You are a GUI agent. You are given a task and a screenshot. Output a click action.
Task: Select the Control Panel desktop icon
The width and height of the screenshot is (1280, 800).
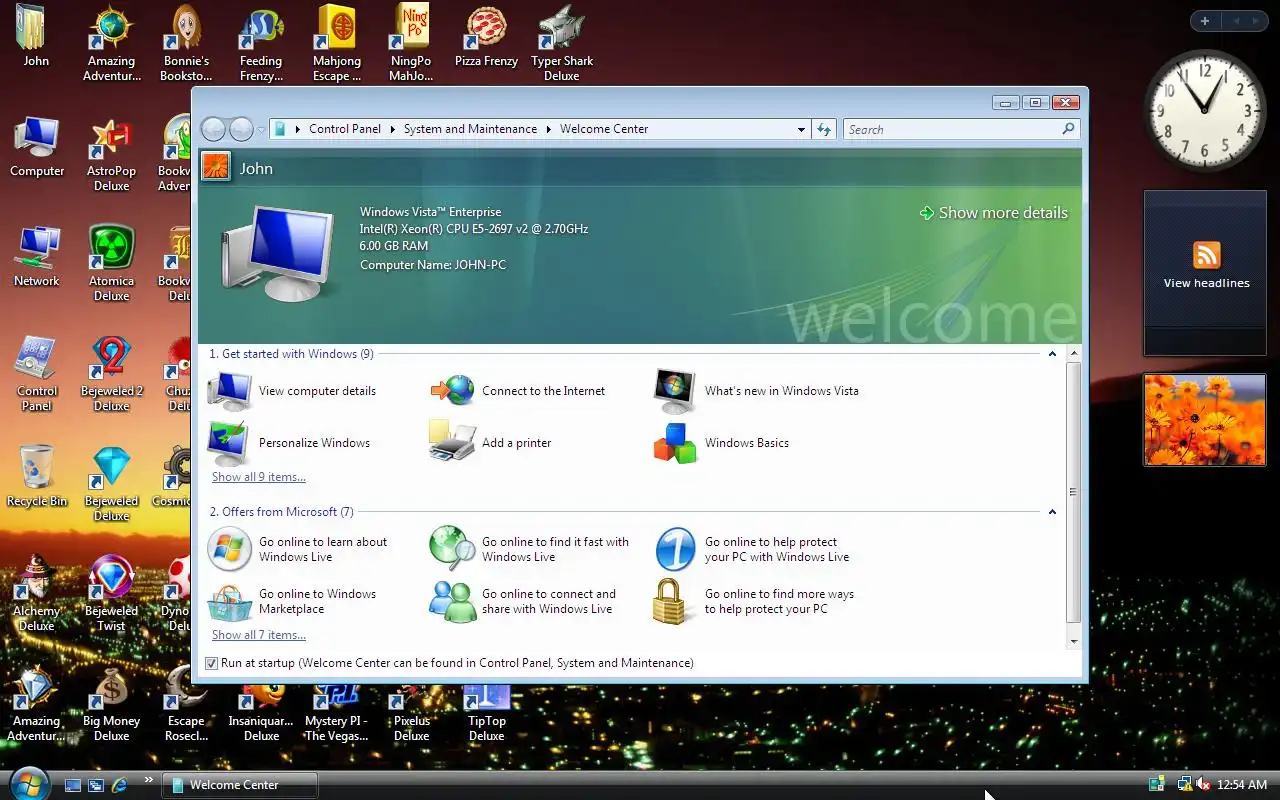(37, 373)
